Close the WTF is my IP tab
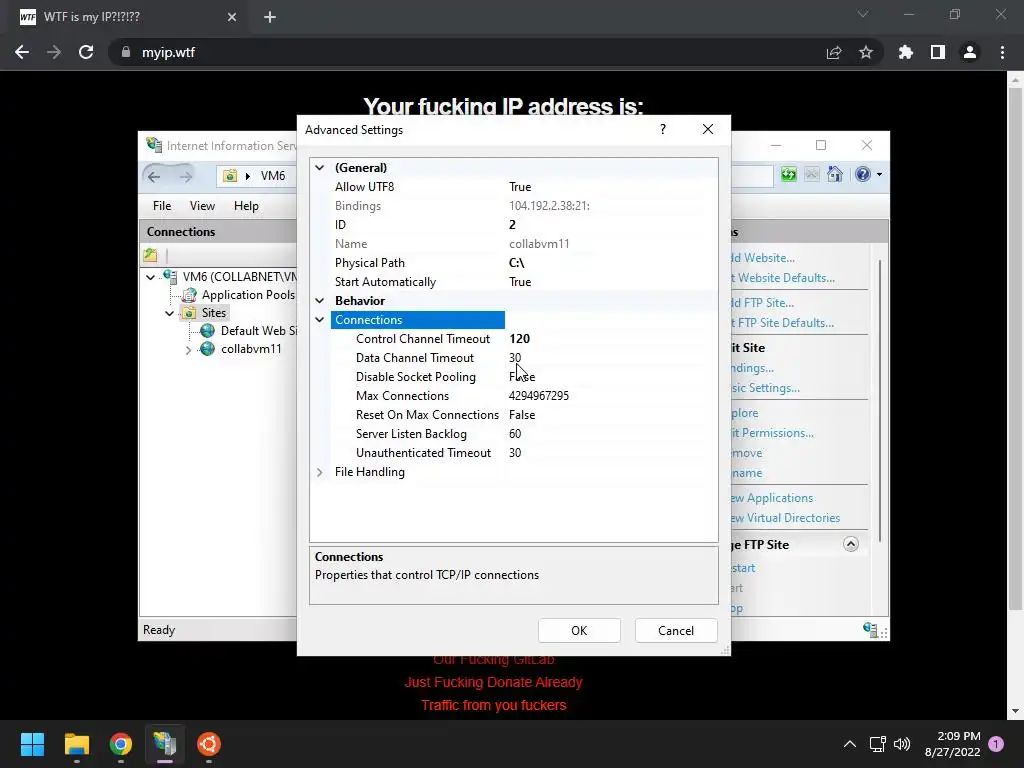This screenshot has width=1024, height=768. tap(232, 17)
